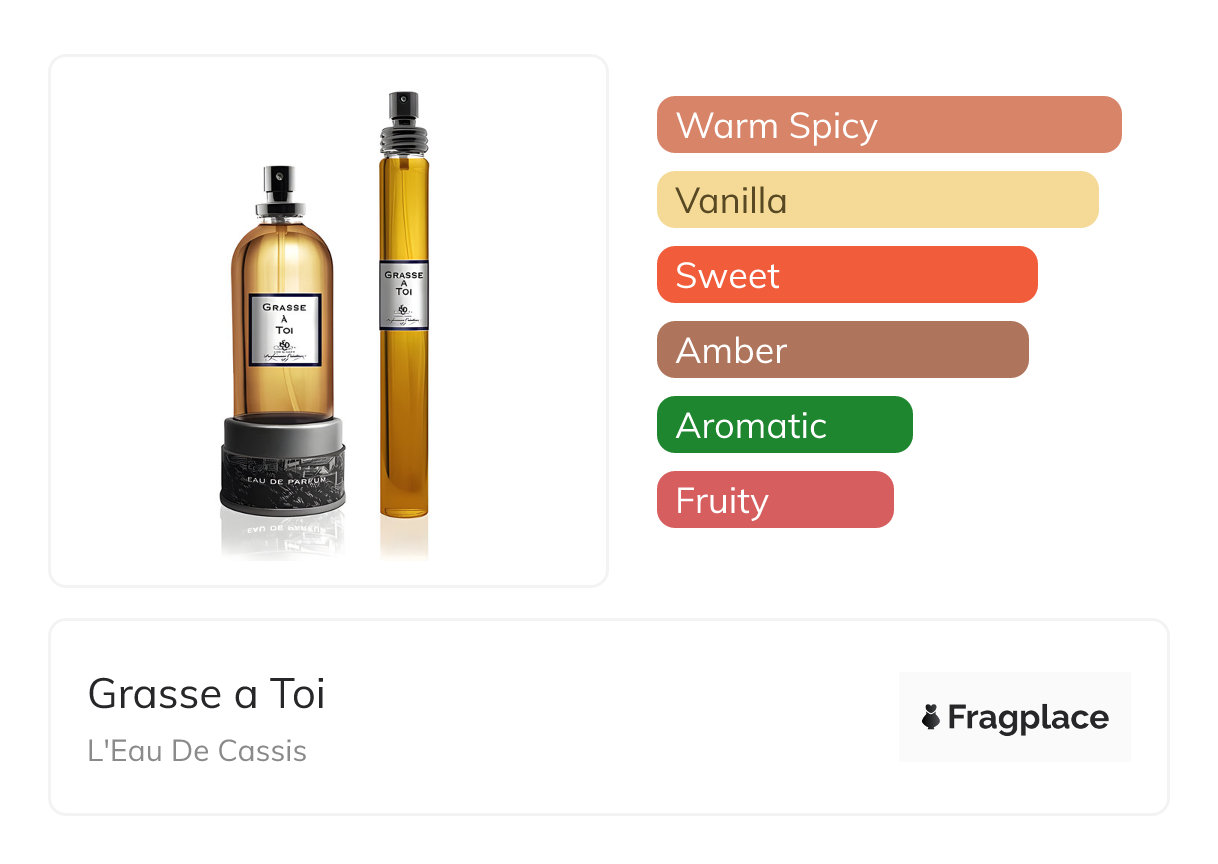
Task: Select the Vanilla accord bar
Action: click(878, 200)
